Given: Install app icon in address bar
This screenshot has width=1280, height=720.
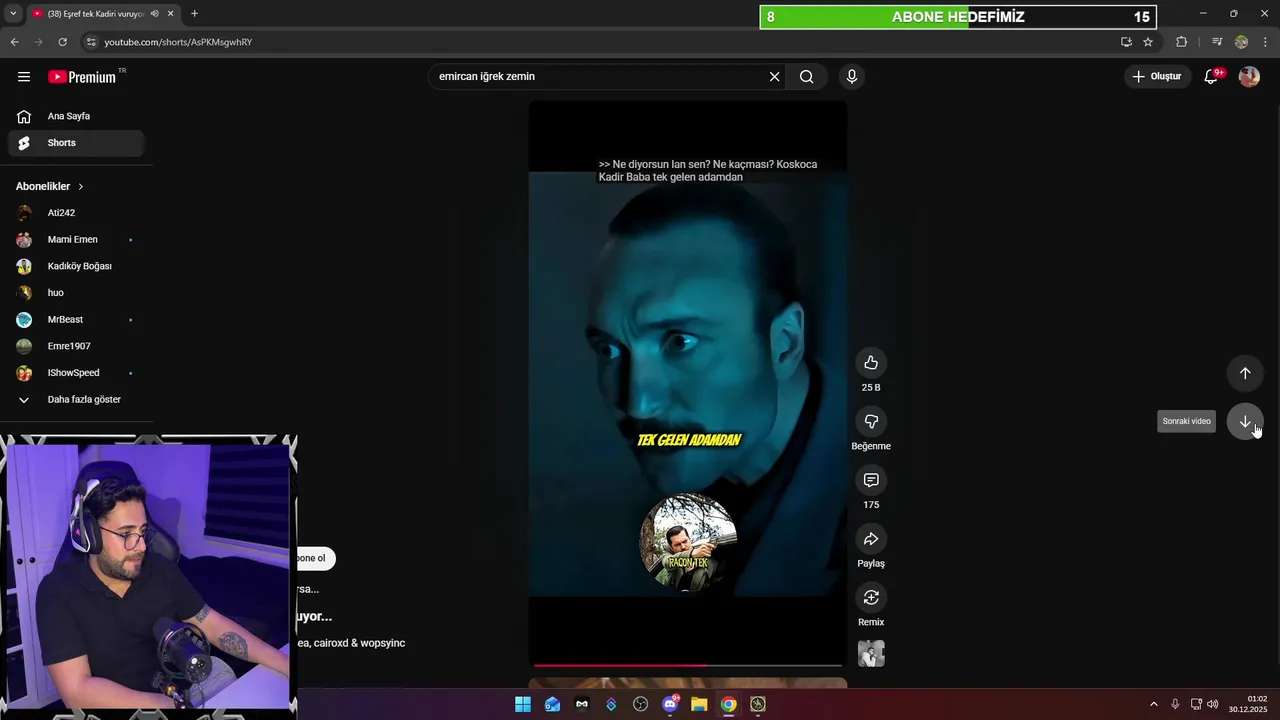Looking at the screenshot, I should tap(1126, 42).
